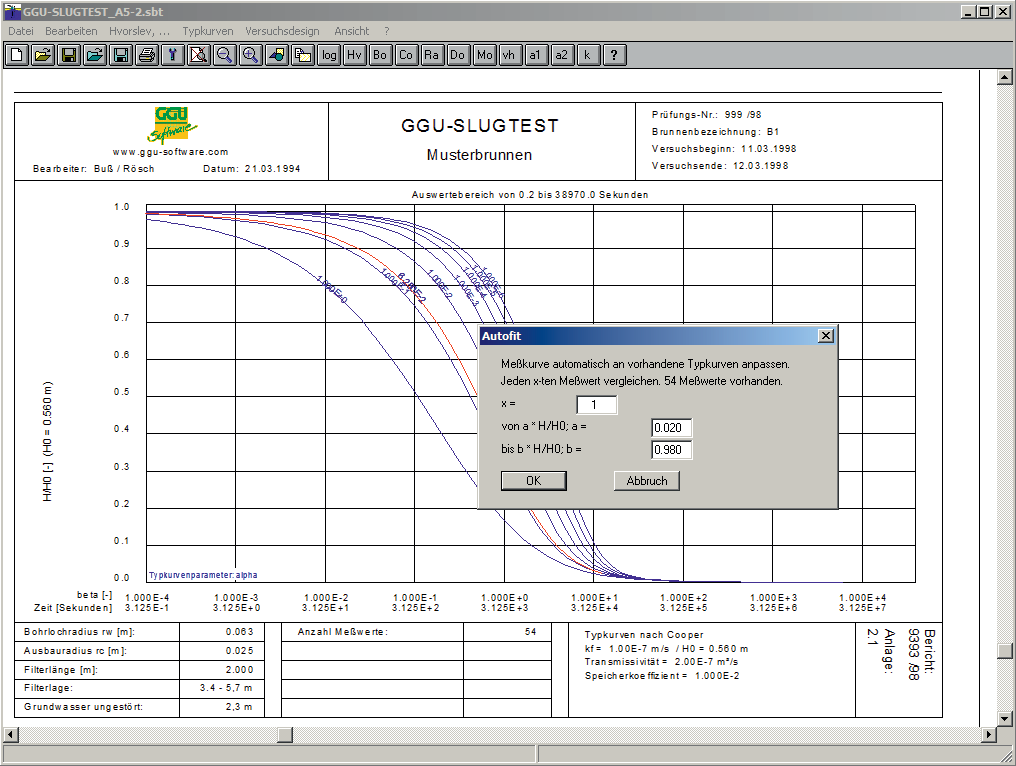This screenshot has width=1016, height=766.
Task: Zoom out with the minus magnifier
Action: (x=224, y=55)
